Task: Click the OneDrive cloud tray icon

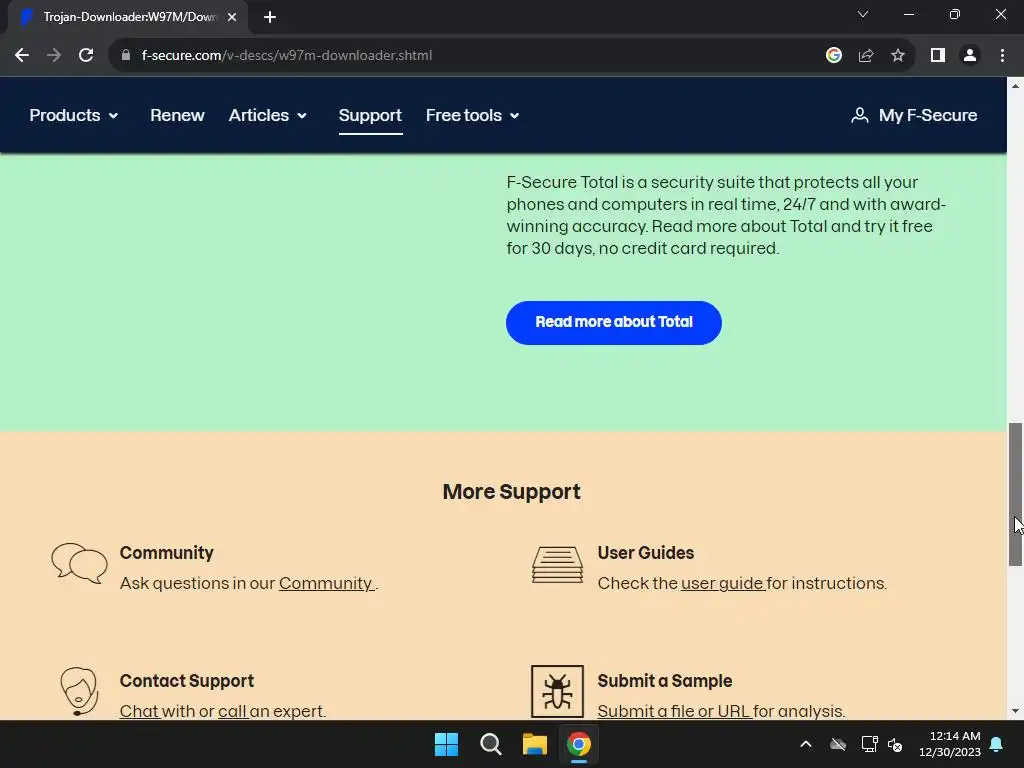Action: coord(838,744)
